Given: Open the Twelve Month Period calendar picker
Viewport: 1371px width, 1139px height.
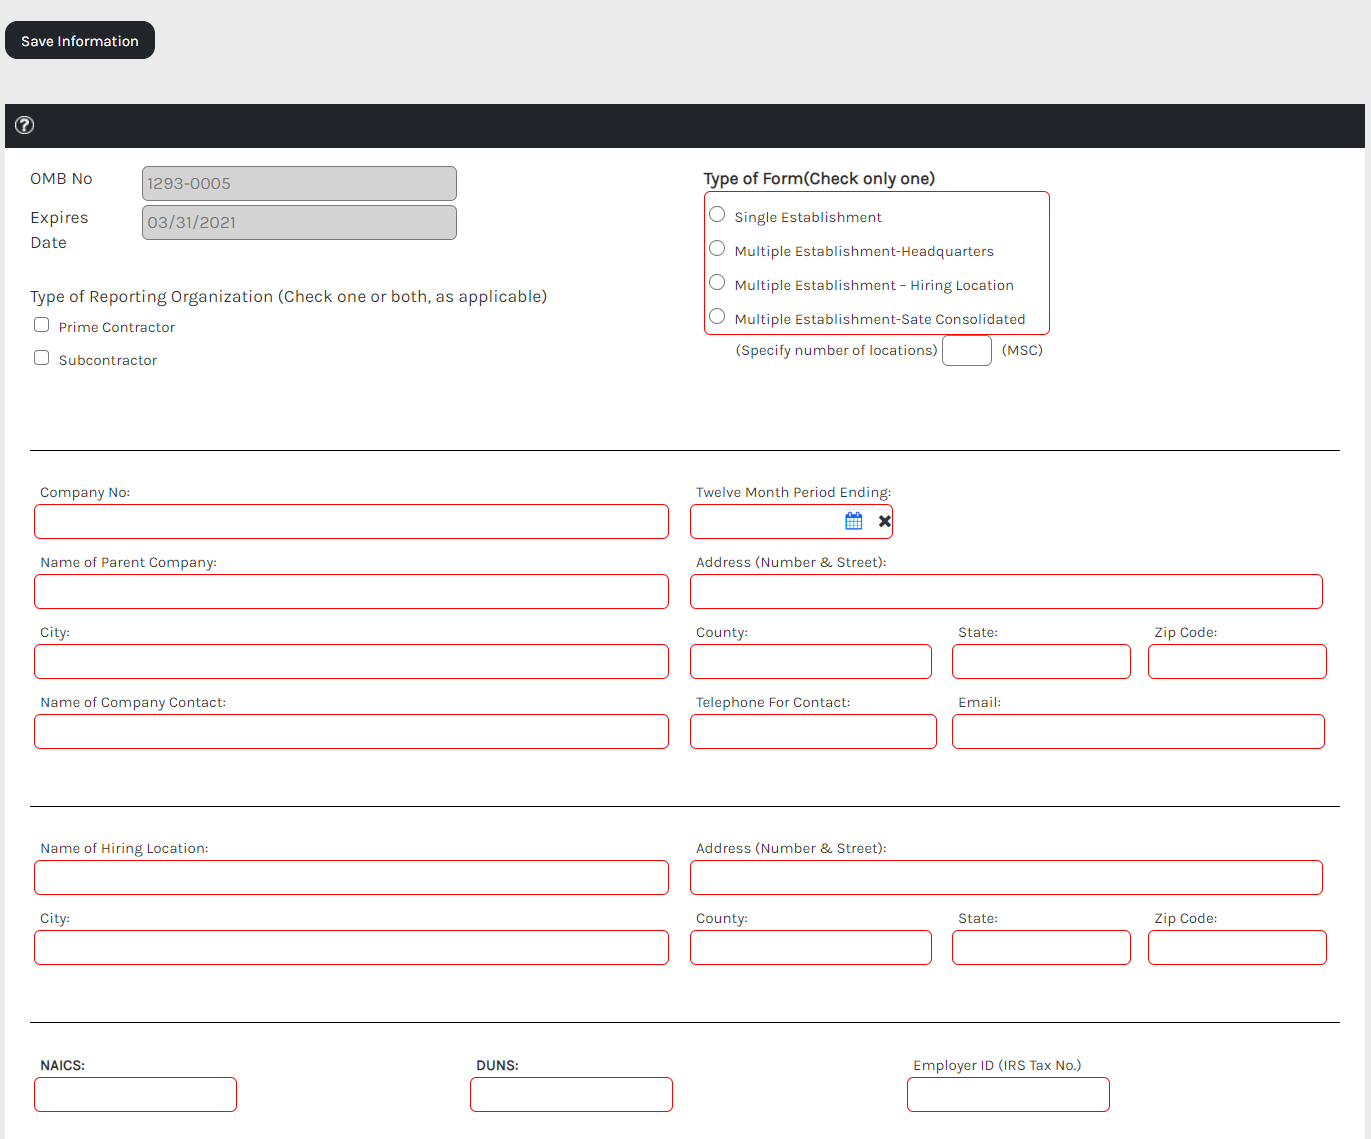Looking at the screenshot, I should [853, 521].
